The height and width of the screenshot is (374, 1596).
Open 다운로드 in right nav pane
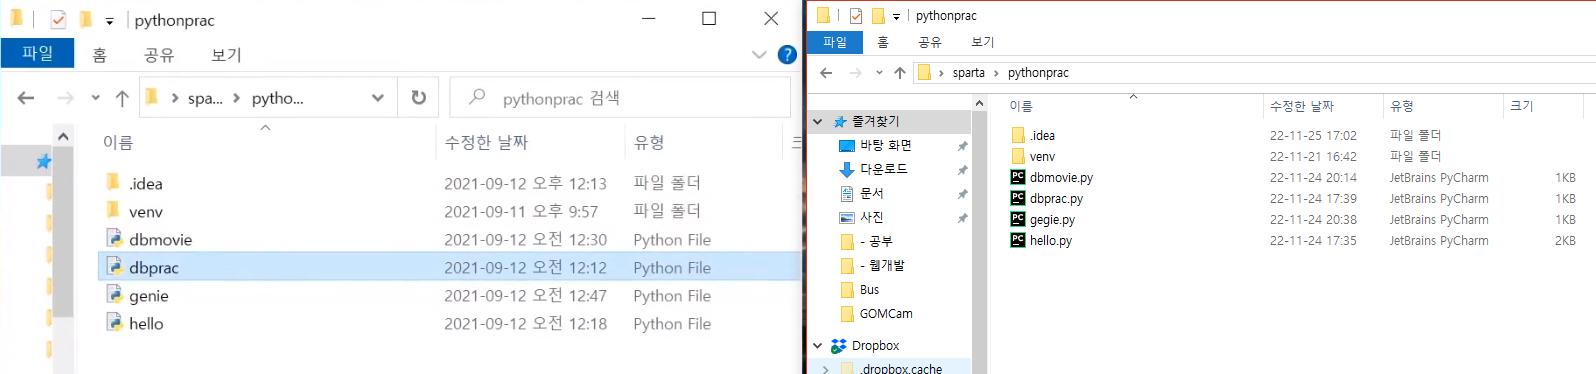(883, 169)
